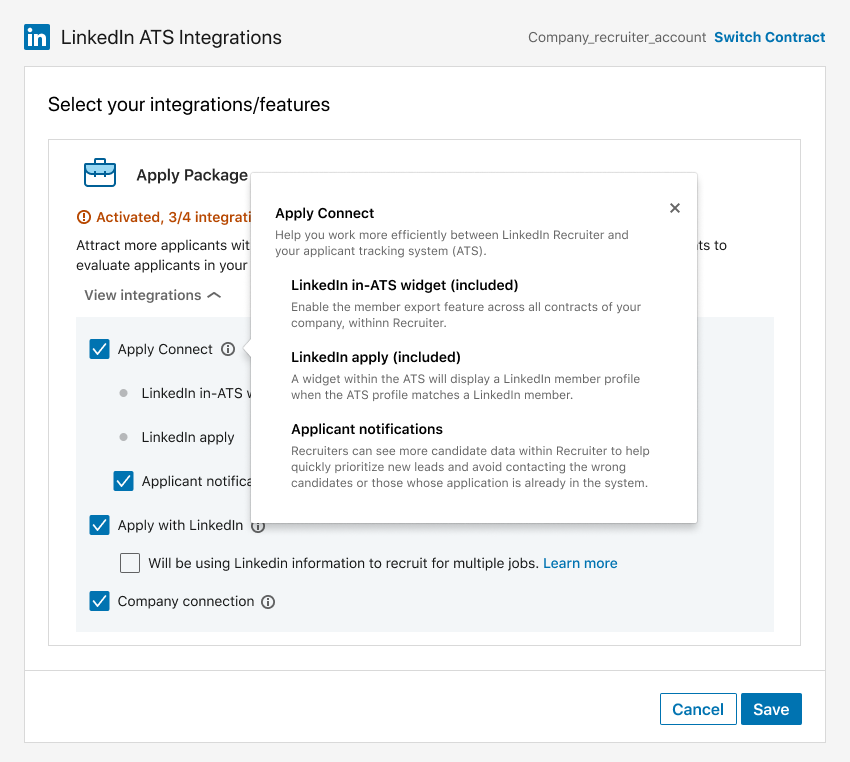Uncheck the Company connection checkbox

pos(100,601)
